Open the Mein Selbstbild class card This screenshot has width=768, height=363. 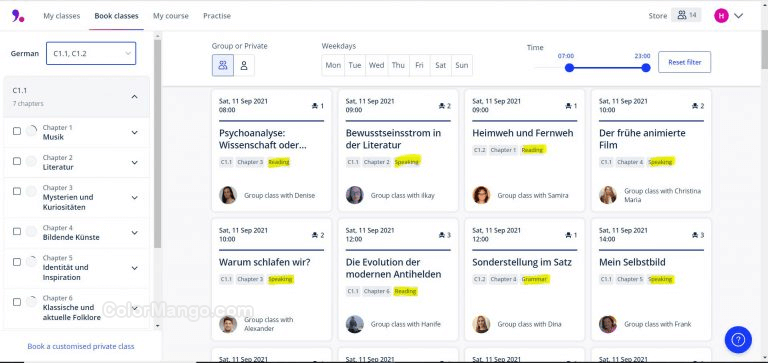pos(651,280)
